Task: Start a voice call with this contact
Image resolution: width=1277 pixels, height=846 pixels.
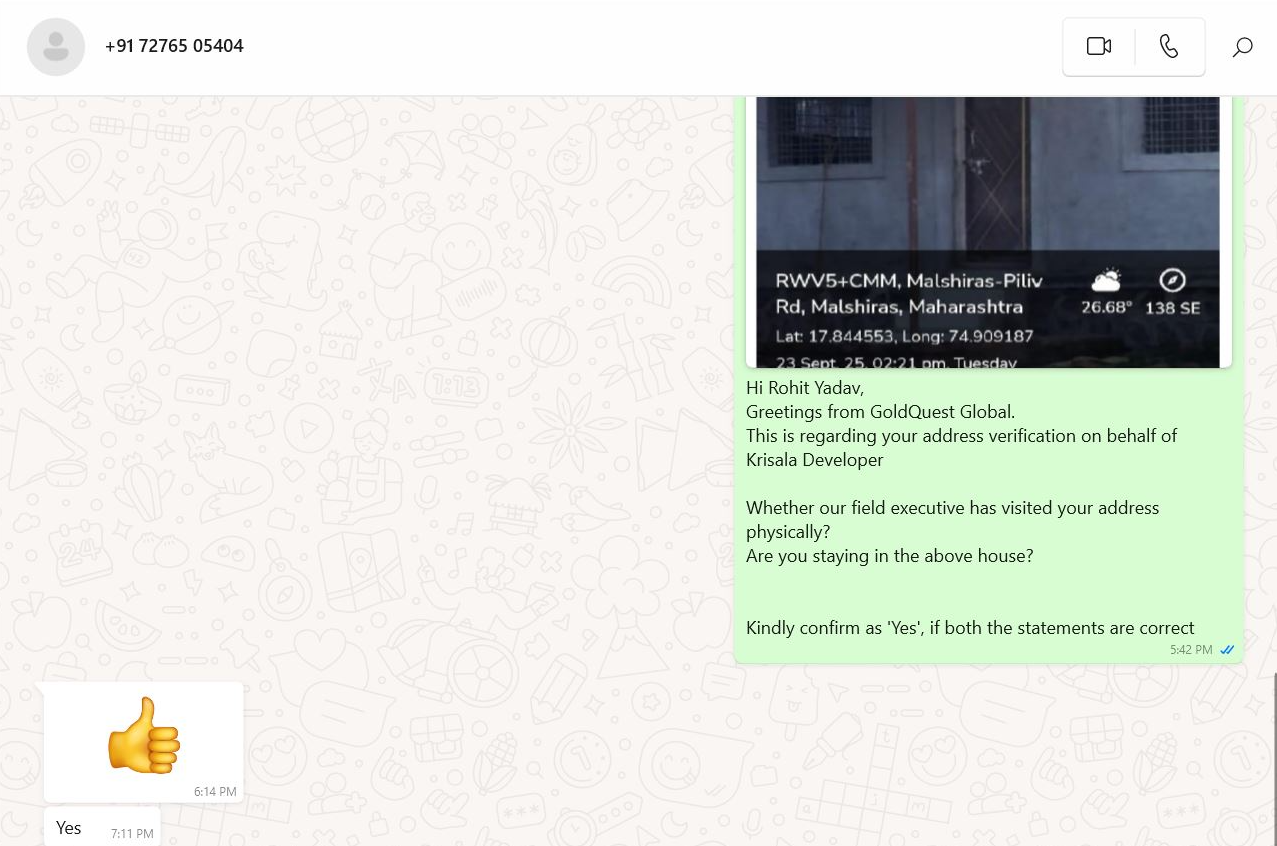Action: pos(1169,46)
